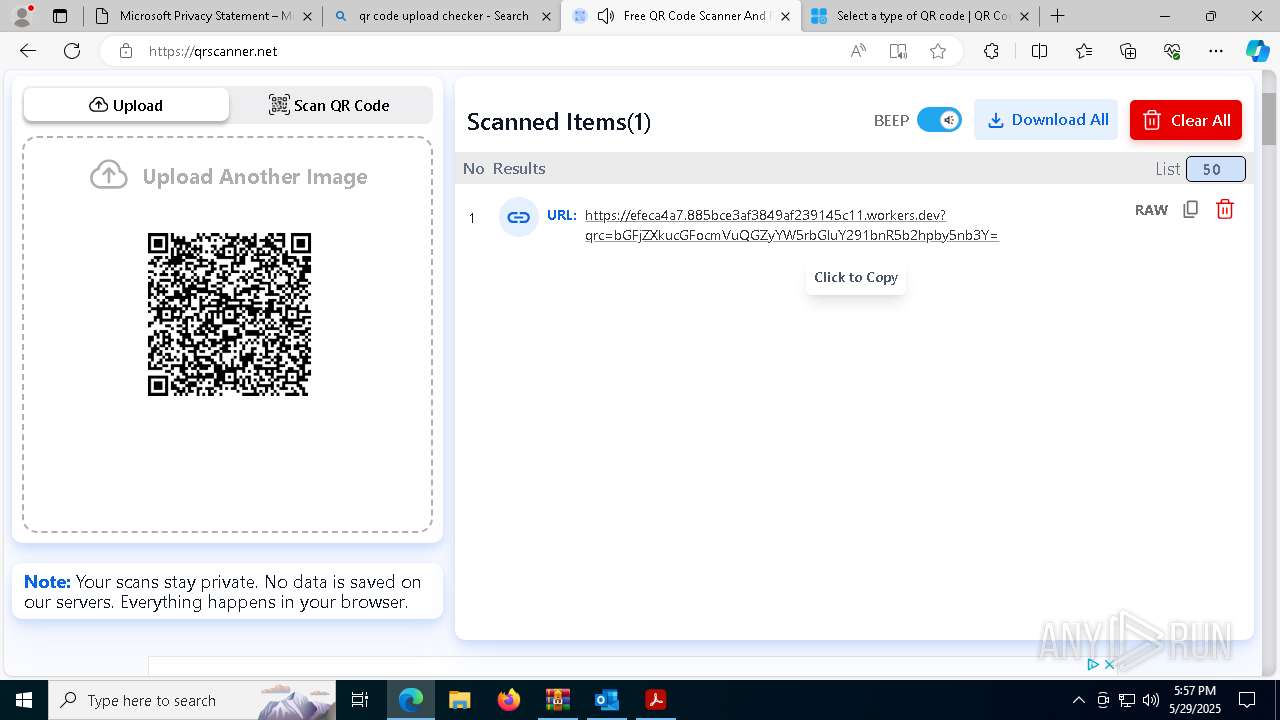Select the Upload mode tab
Viewport: 1280px width, 720px height.
click(126, 105)
